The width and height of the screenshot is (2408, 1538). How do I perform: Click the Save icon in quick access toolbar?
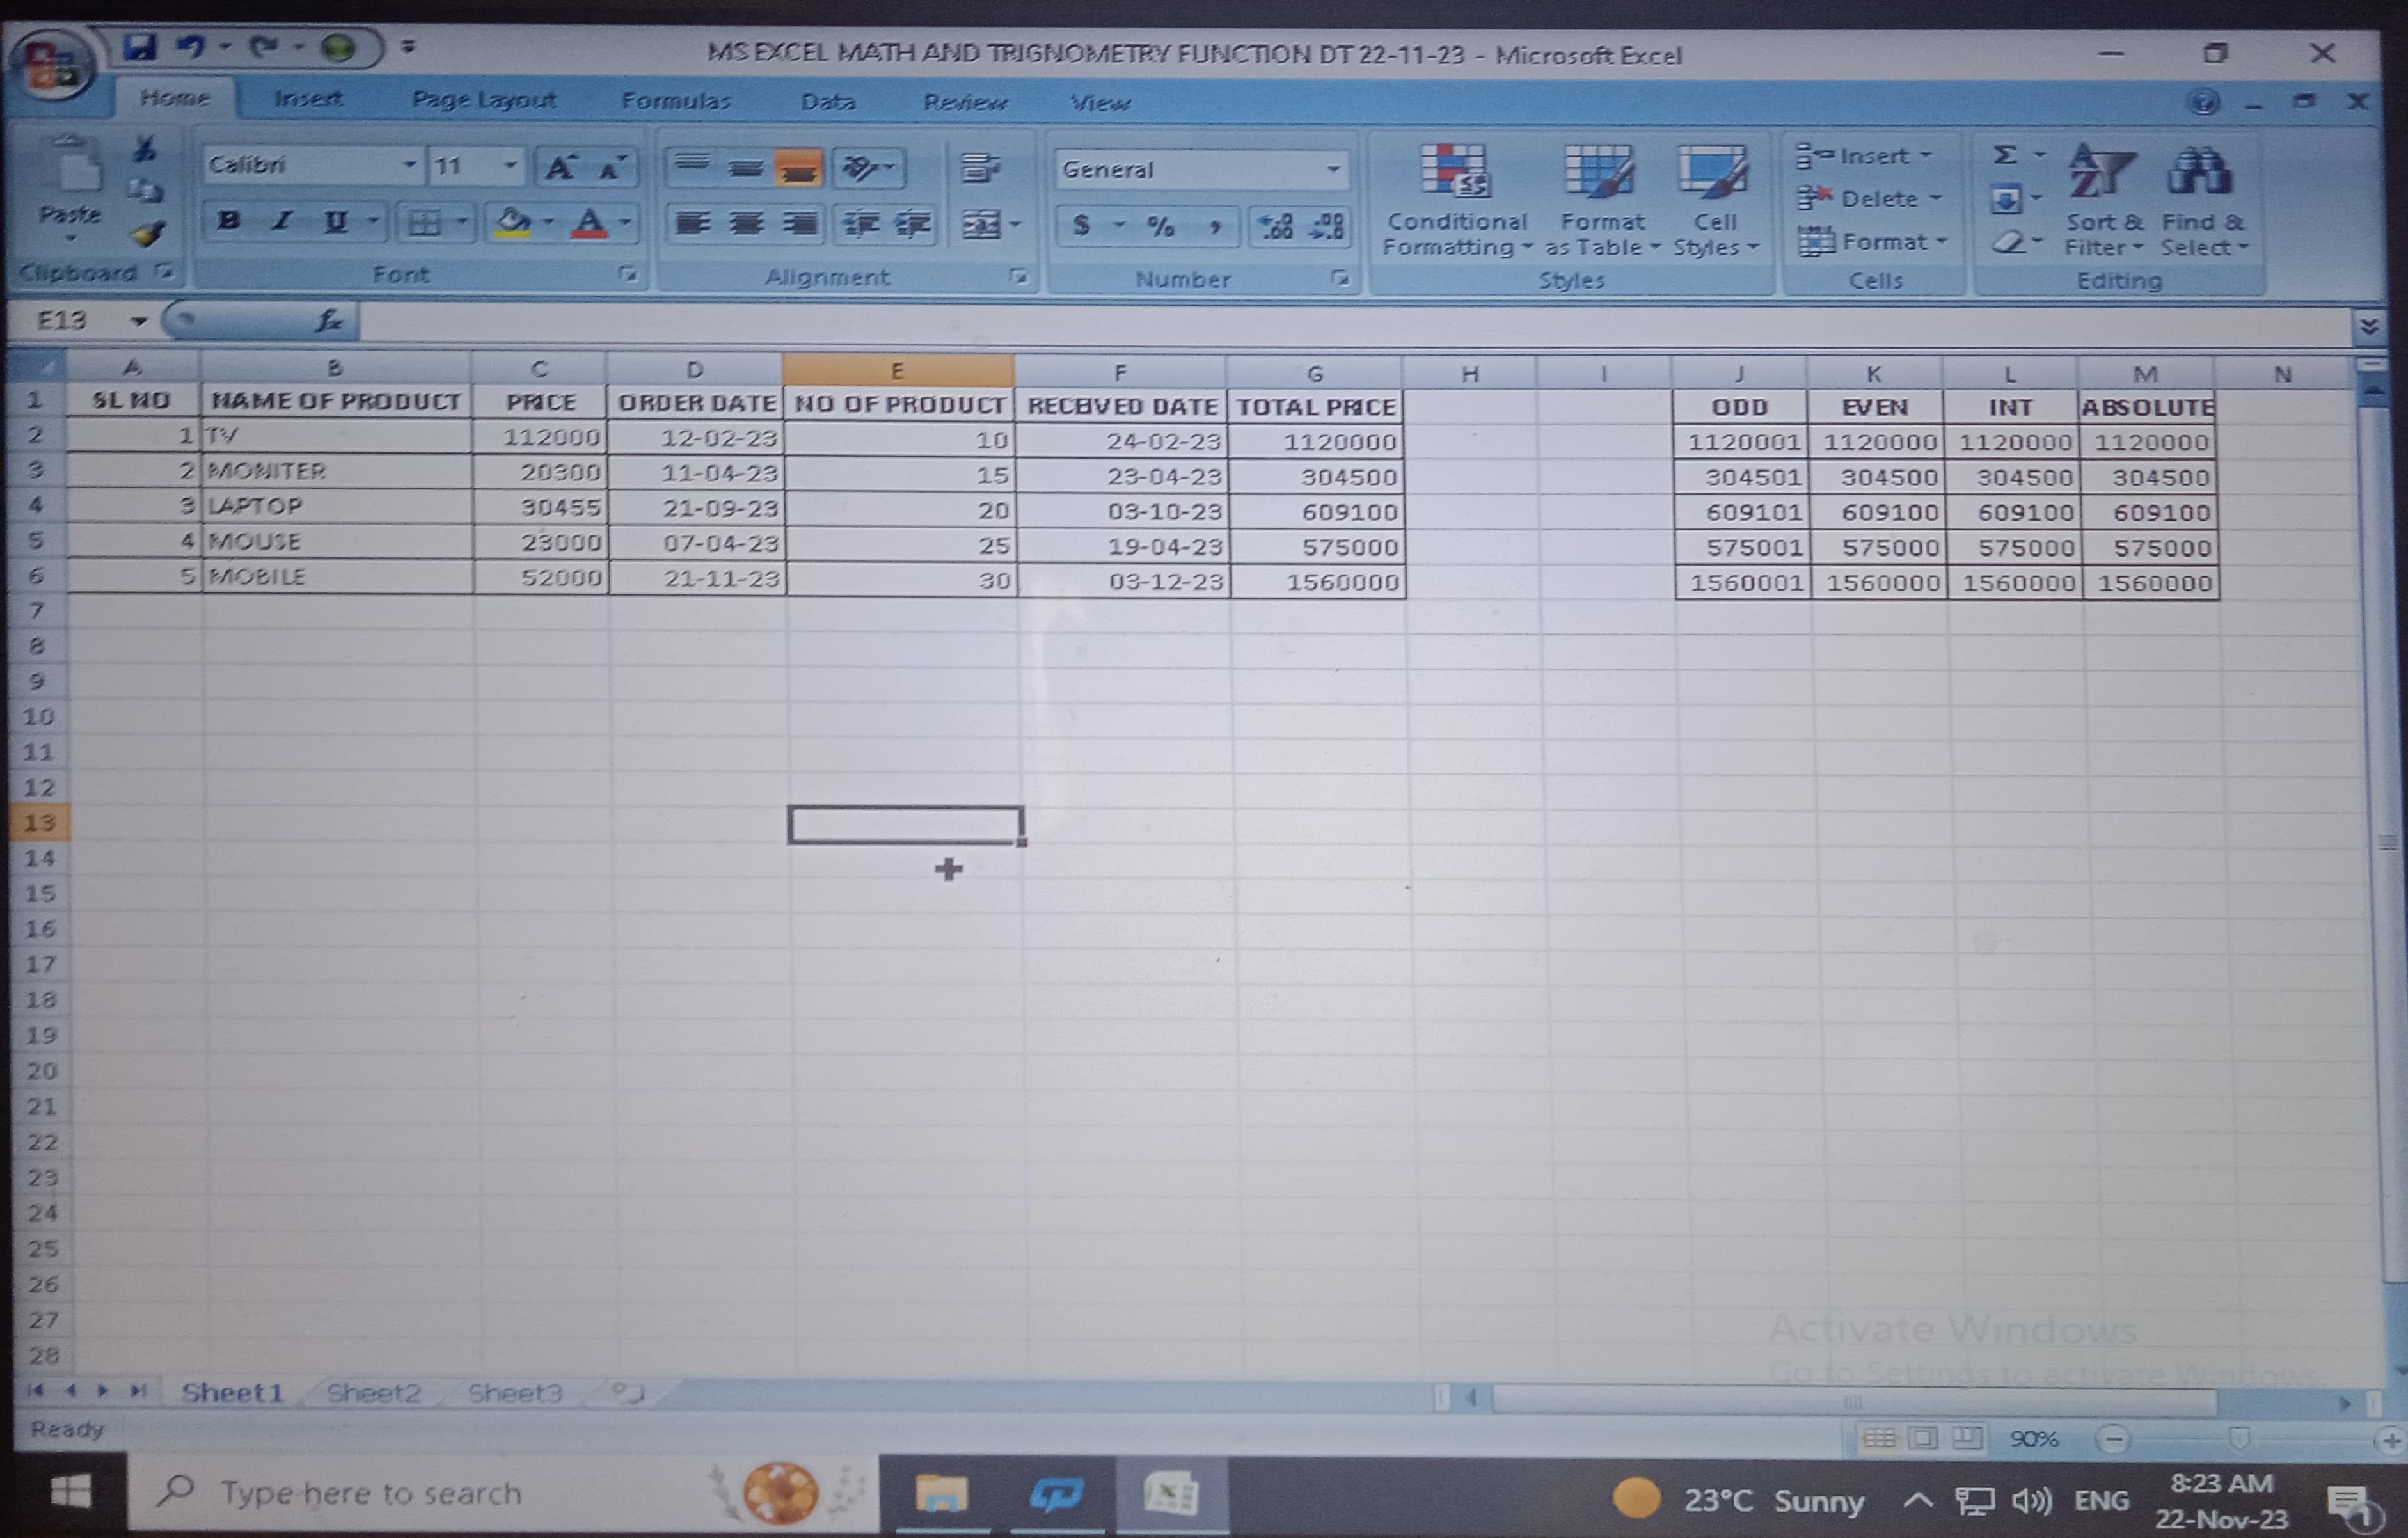coord(140,47)
